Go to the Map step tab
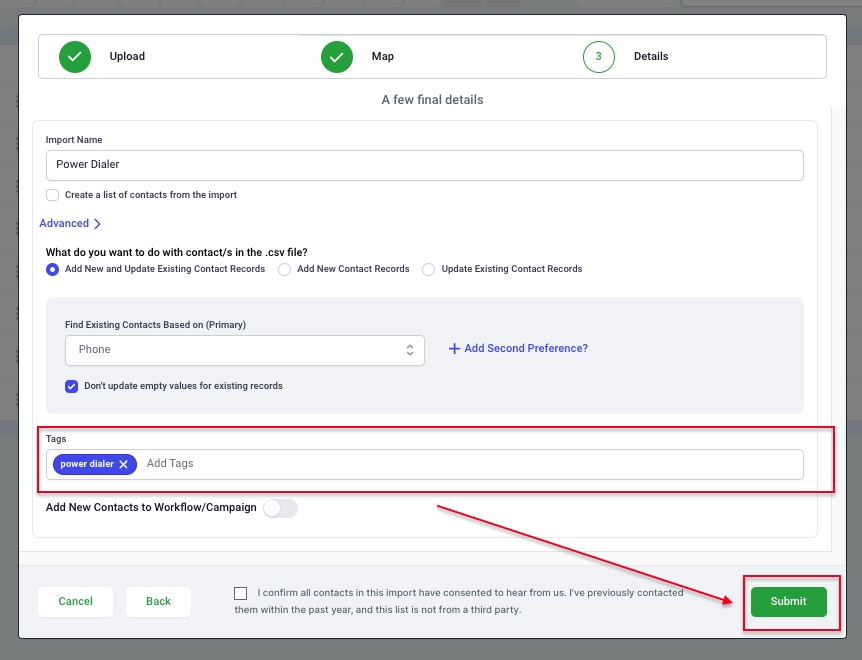The image size is (862, 660). coord(382,57)
